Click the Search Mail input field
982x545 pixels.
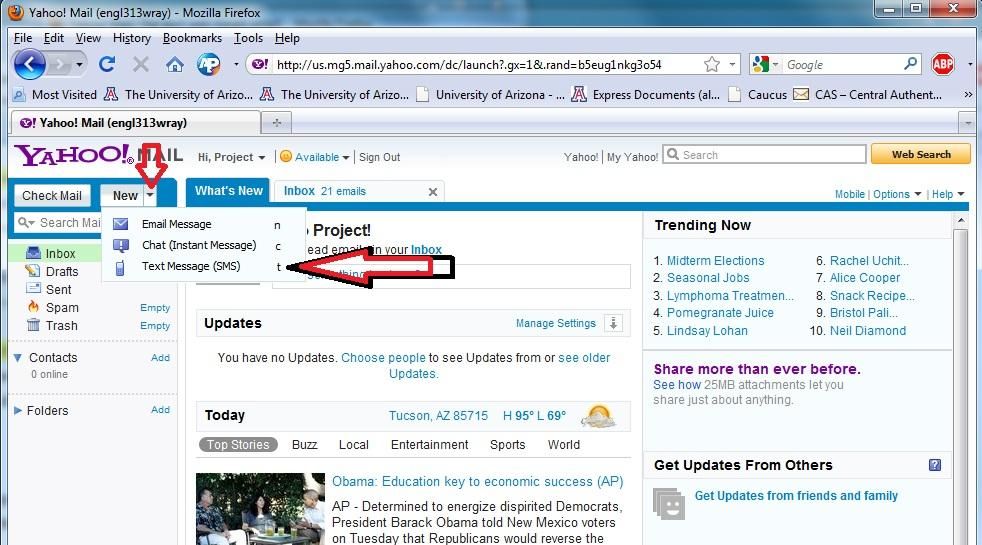click(x=58, y=222)
